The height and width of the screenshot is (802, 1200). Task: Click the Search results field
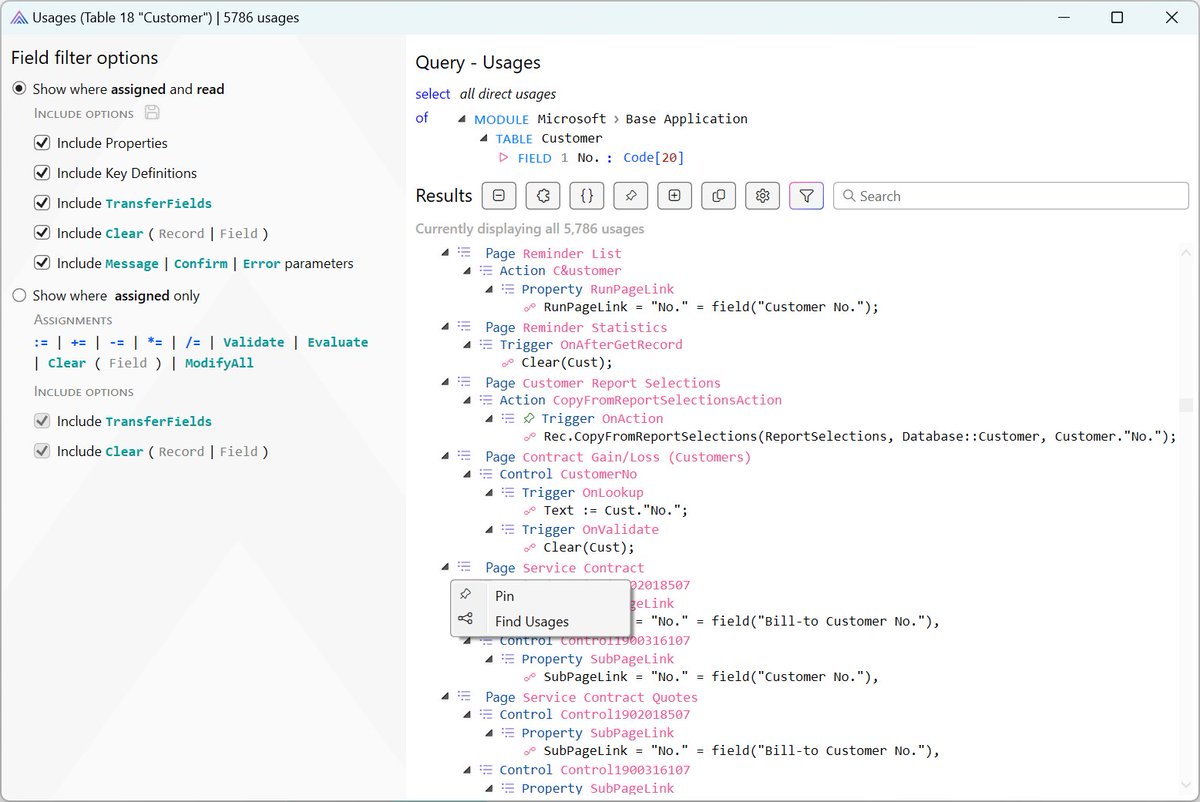(x=1011, y=196)
